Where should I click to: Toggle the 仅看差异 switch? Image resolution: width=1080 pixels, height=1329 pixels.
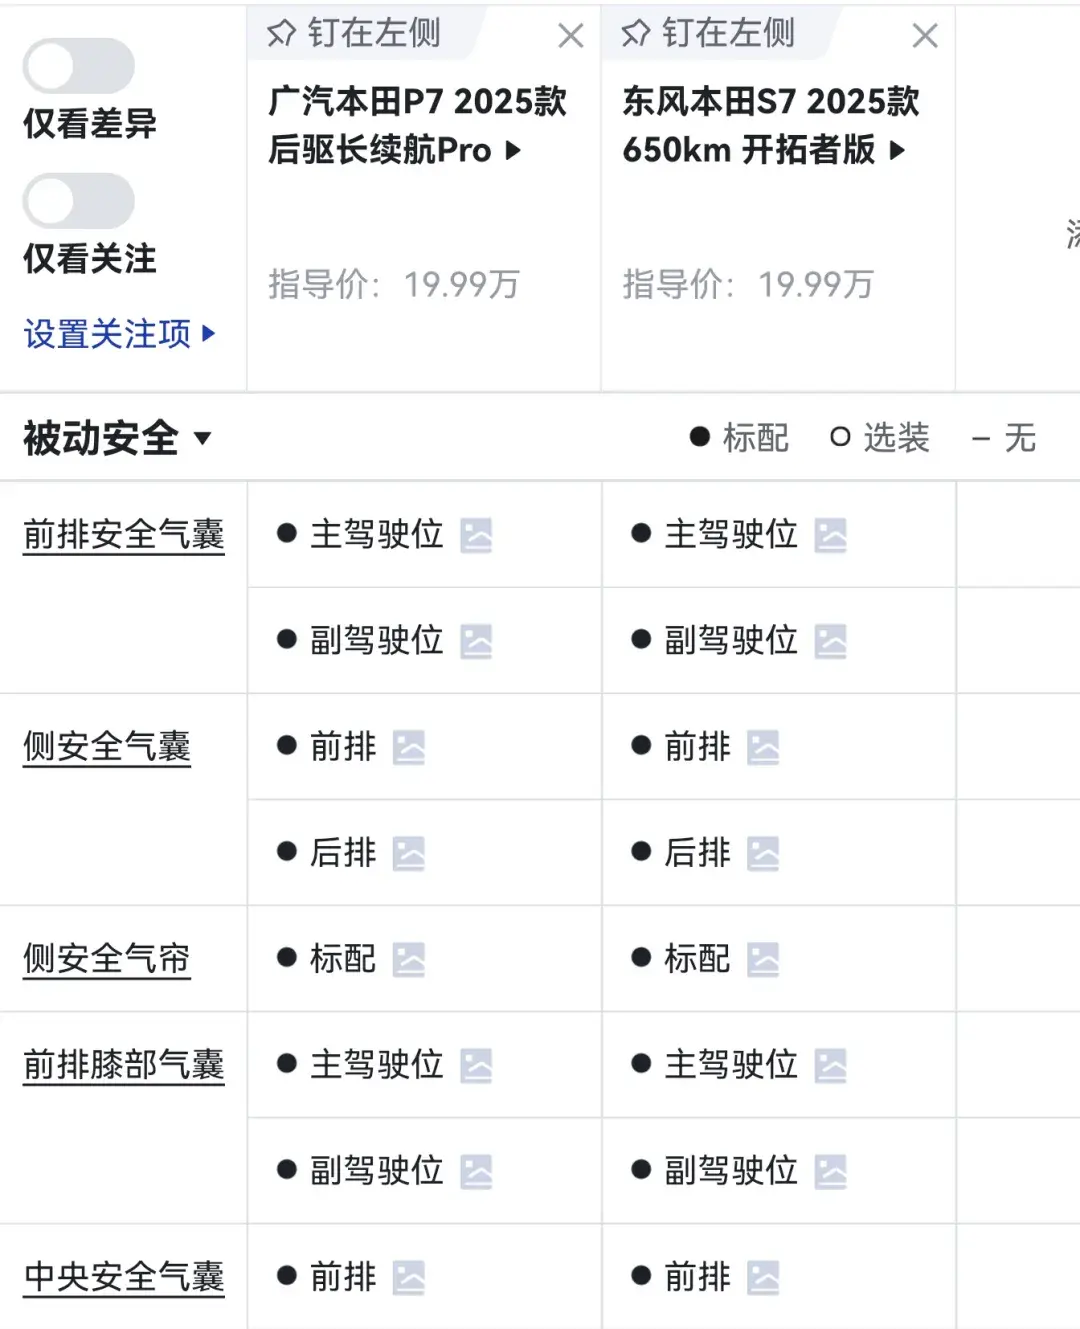point(79,66)
